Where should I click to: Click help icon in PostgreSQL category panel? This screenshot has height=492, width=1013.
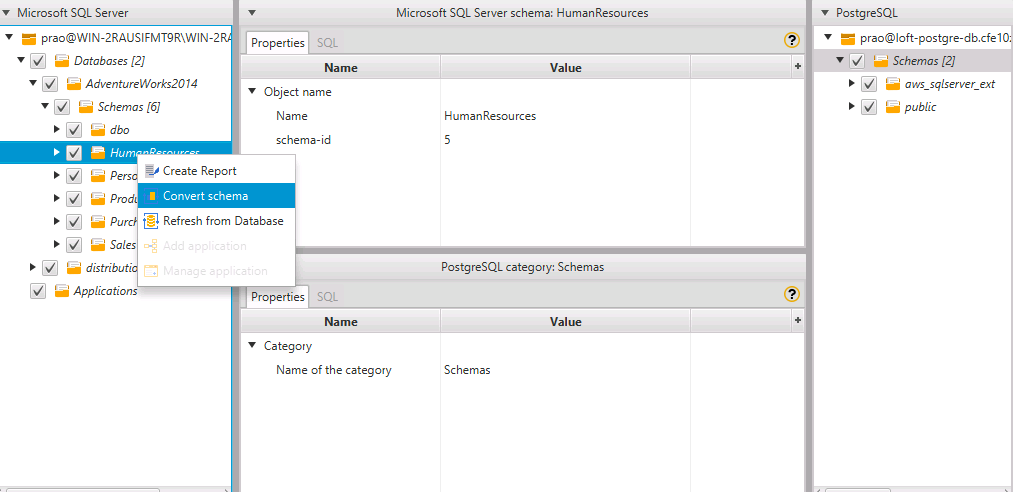tap(791, 294)
